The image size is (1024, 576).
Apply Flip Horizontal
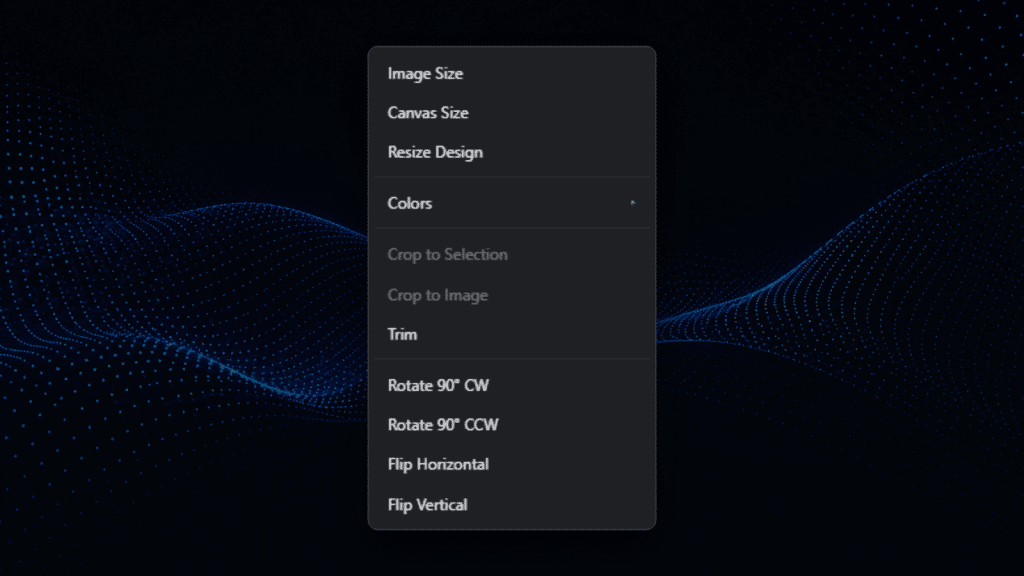(x=512, y=464)
